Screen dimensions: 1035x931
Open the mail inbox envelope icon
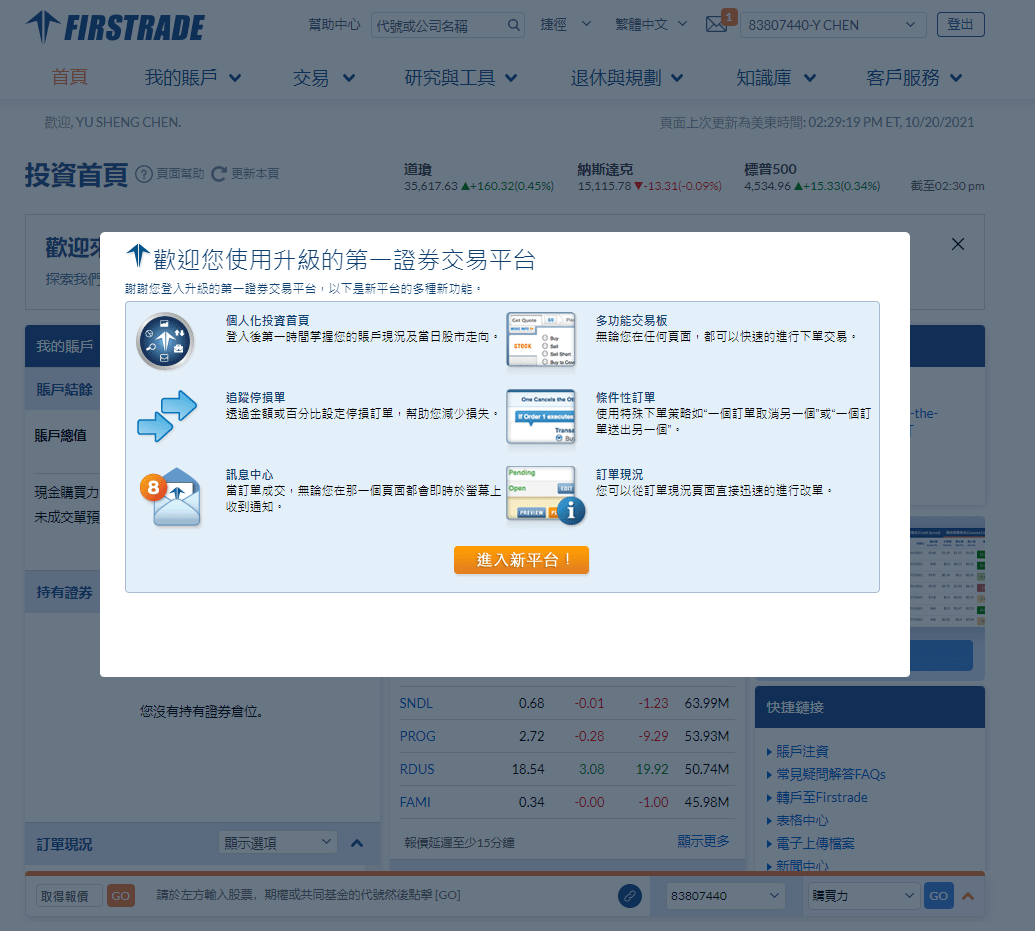(x=717, y=24)
